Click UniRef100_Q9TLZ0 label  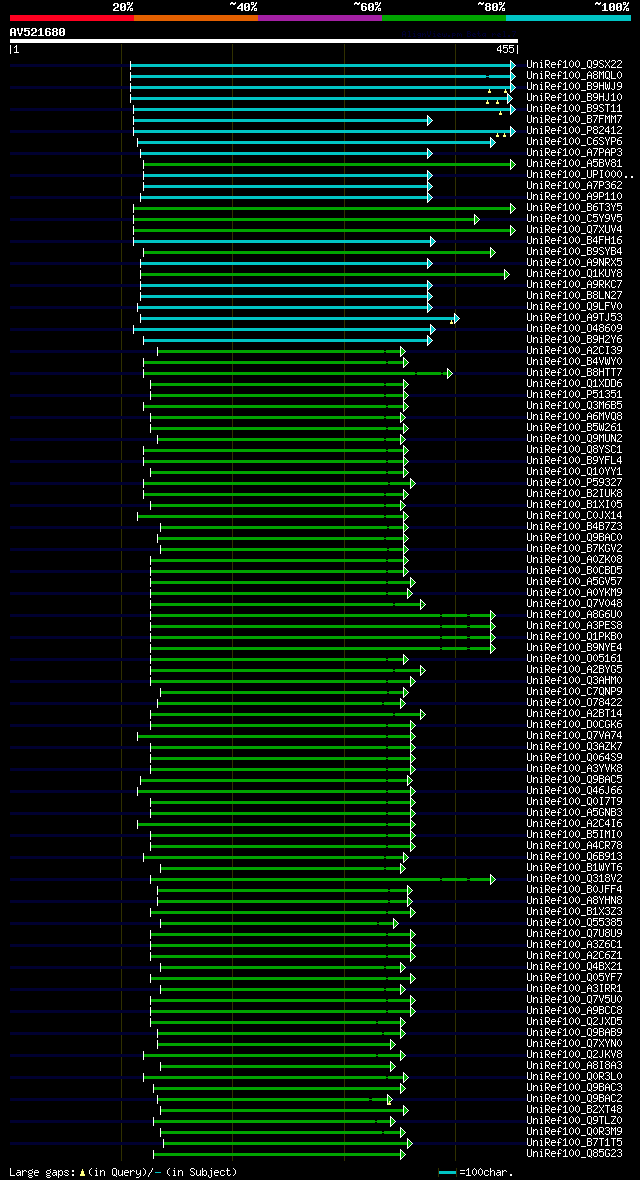(x=574, y=1121)
